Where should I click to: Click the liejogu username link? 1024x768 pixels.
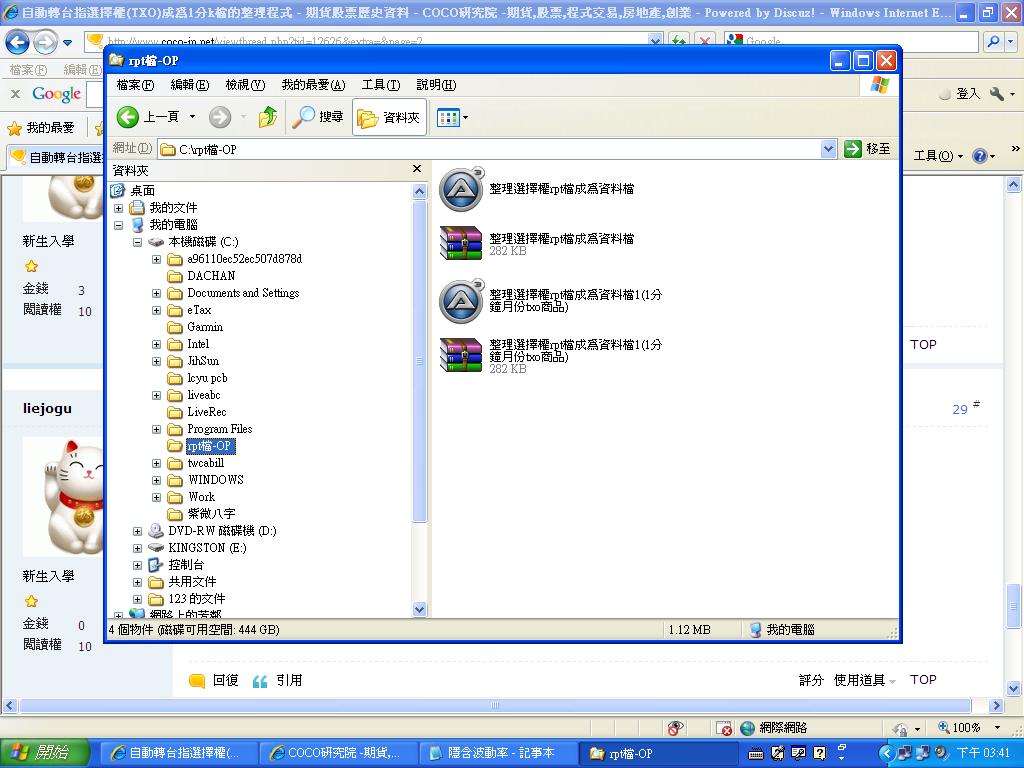coord(47,409)
